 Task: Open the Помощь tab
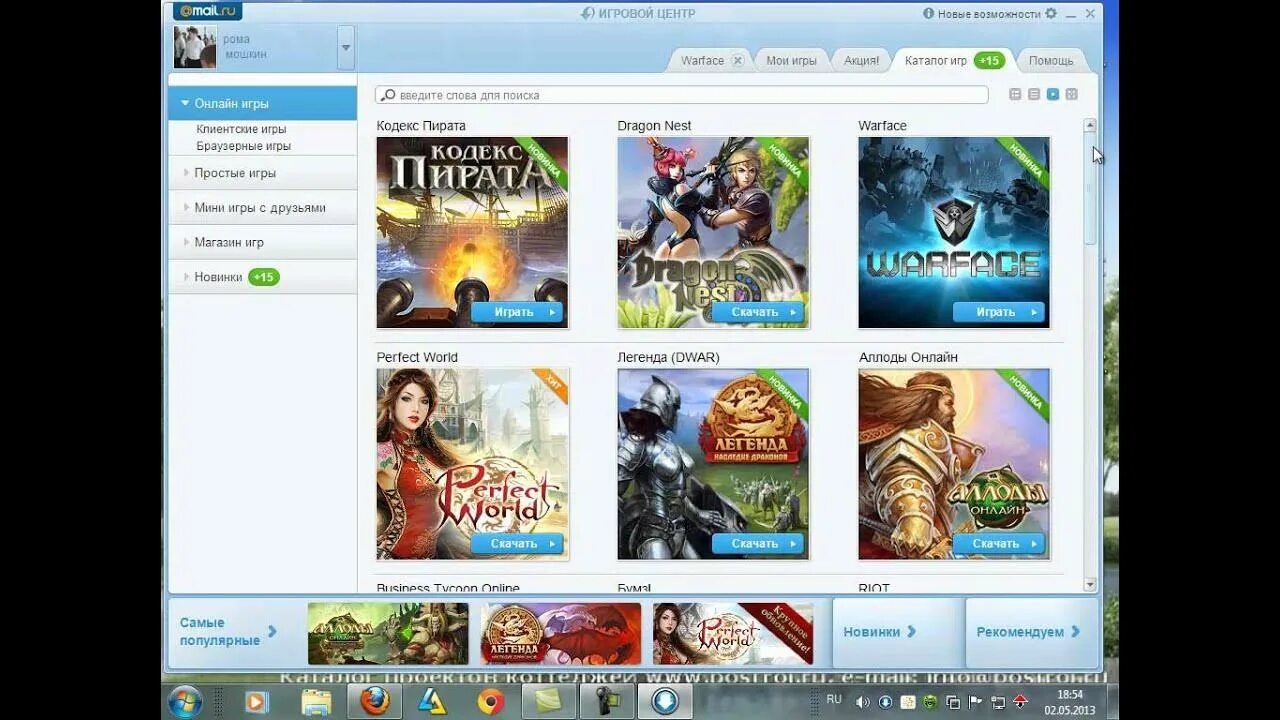point(1051,60)
